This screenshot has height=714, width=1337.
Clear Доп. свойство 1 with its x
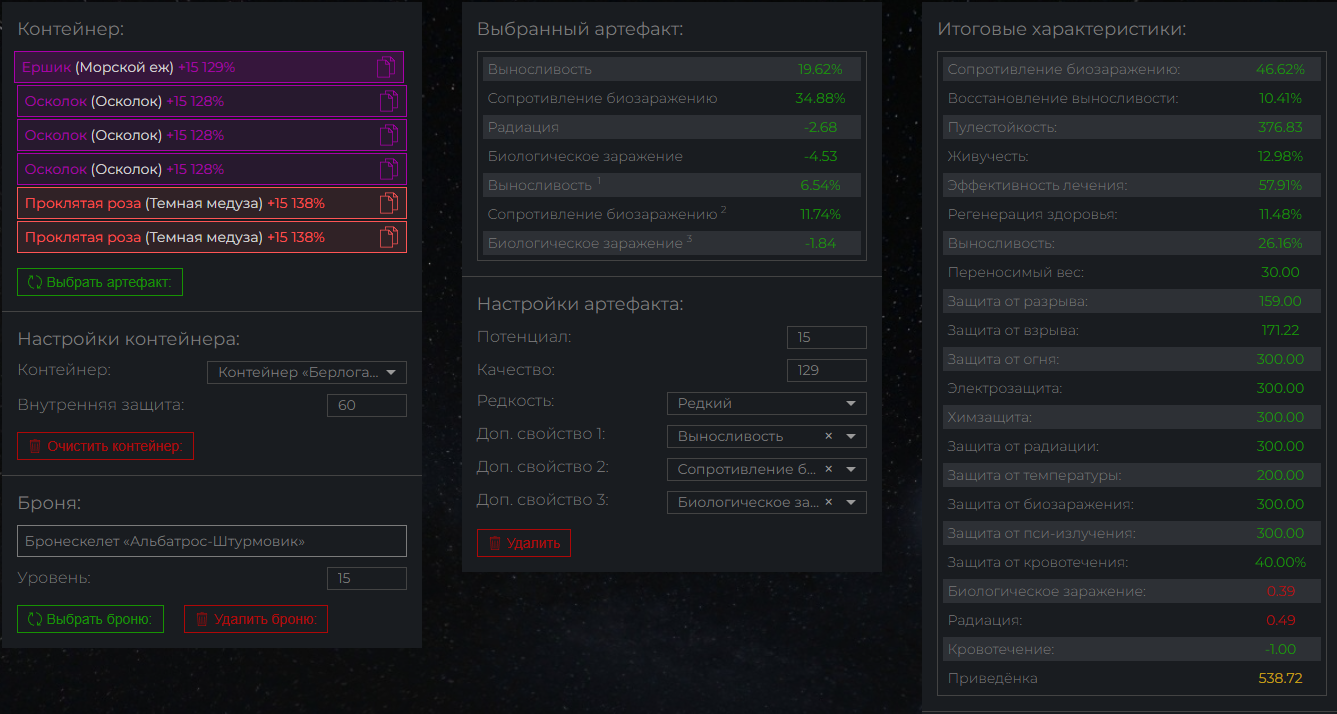click(828, 436)
